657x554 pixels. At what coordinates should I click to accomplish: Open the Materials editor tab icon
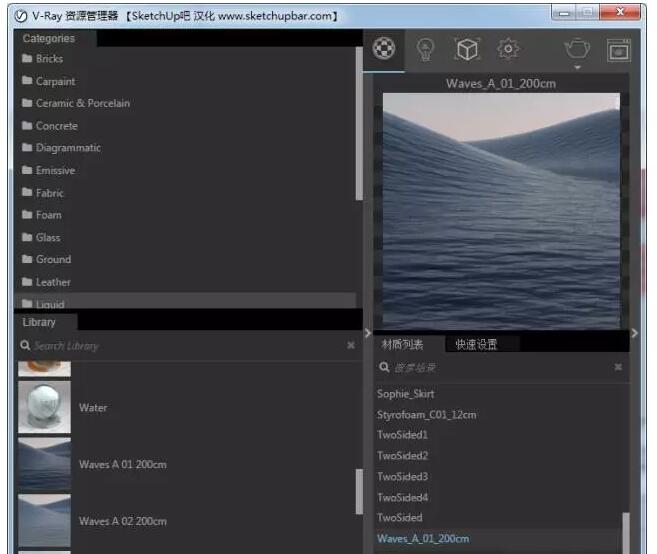[383, 49]
